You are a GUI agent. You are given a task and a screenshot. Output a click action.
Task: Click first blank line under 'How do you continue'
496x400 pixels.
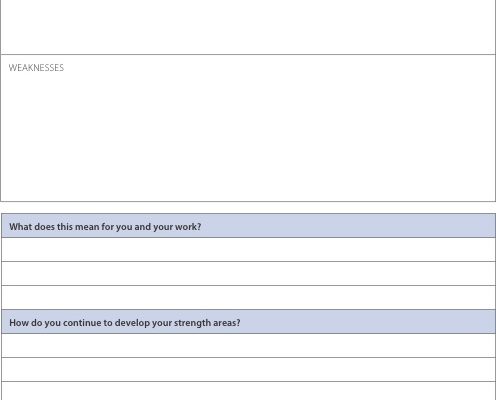(248, 346)
